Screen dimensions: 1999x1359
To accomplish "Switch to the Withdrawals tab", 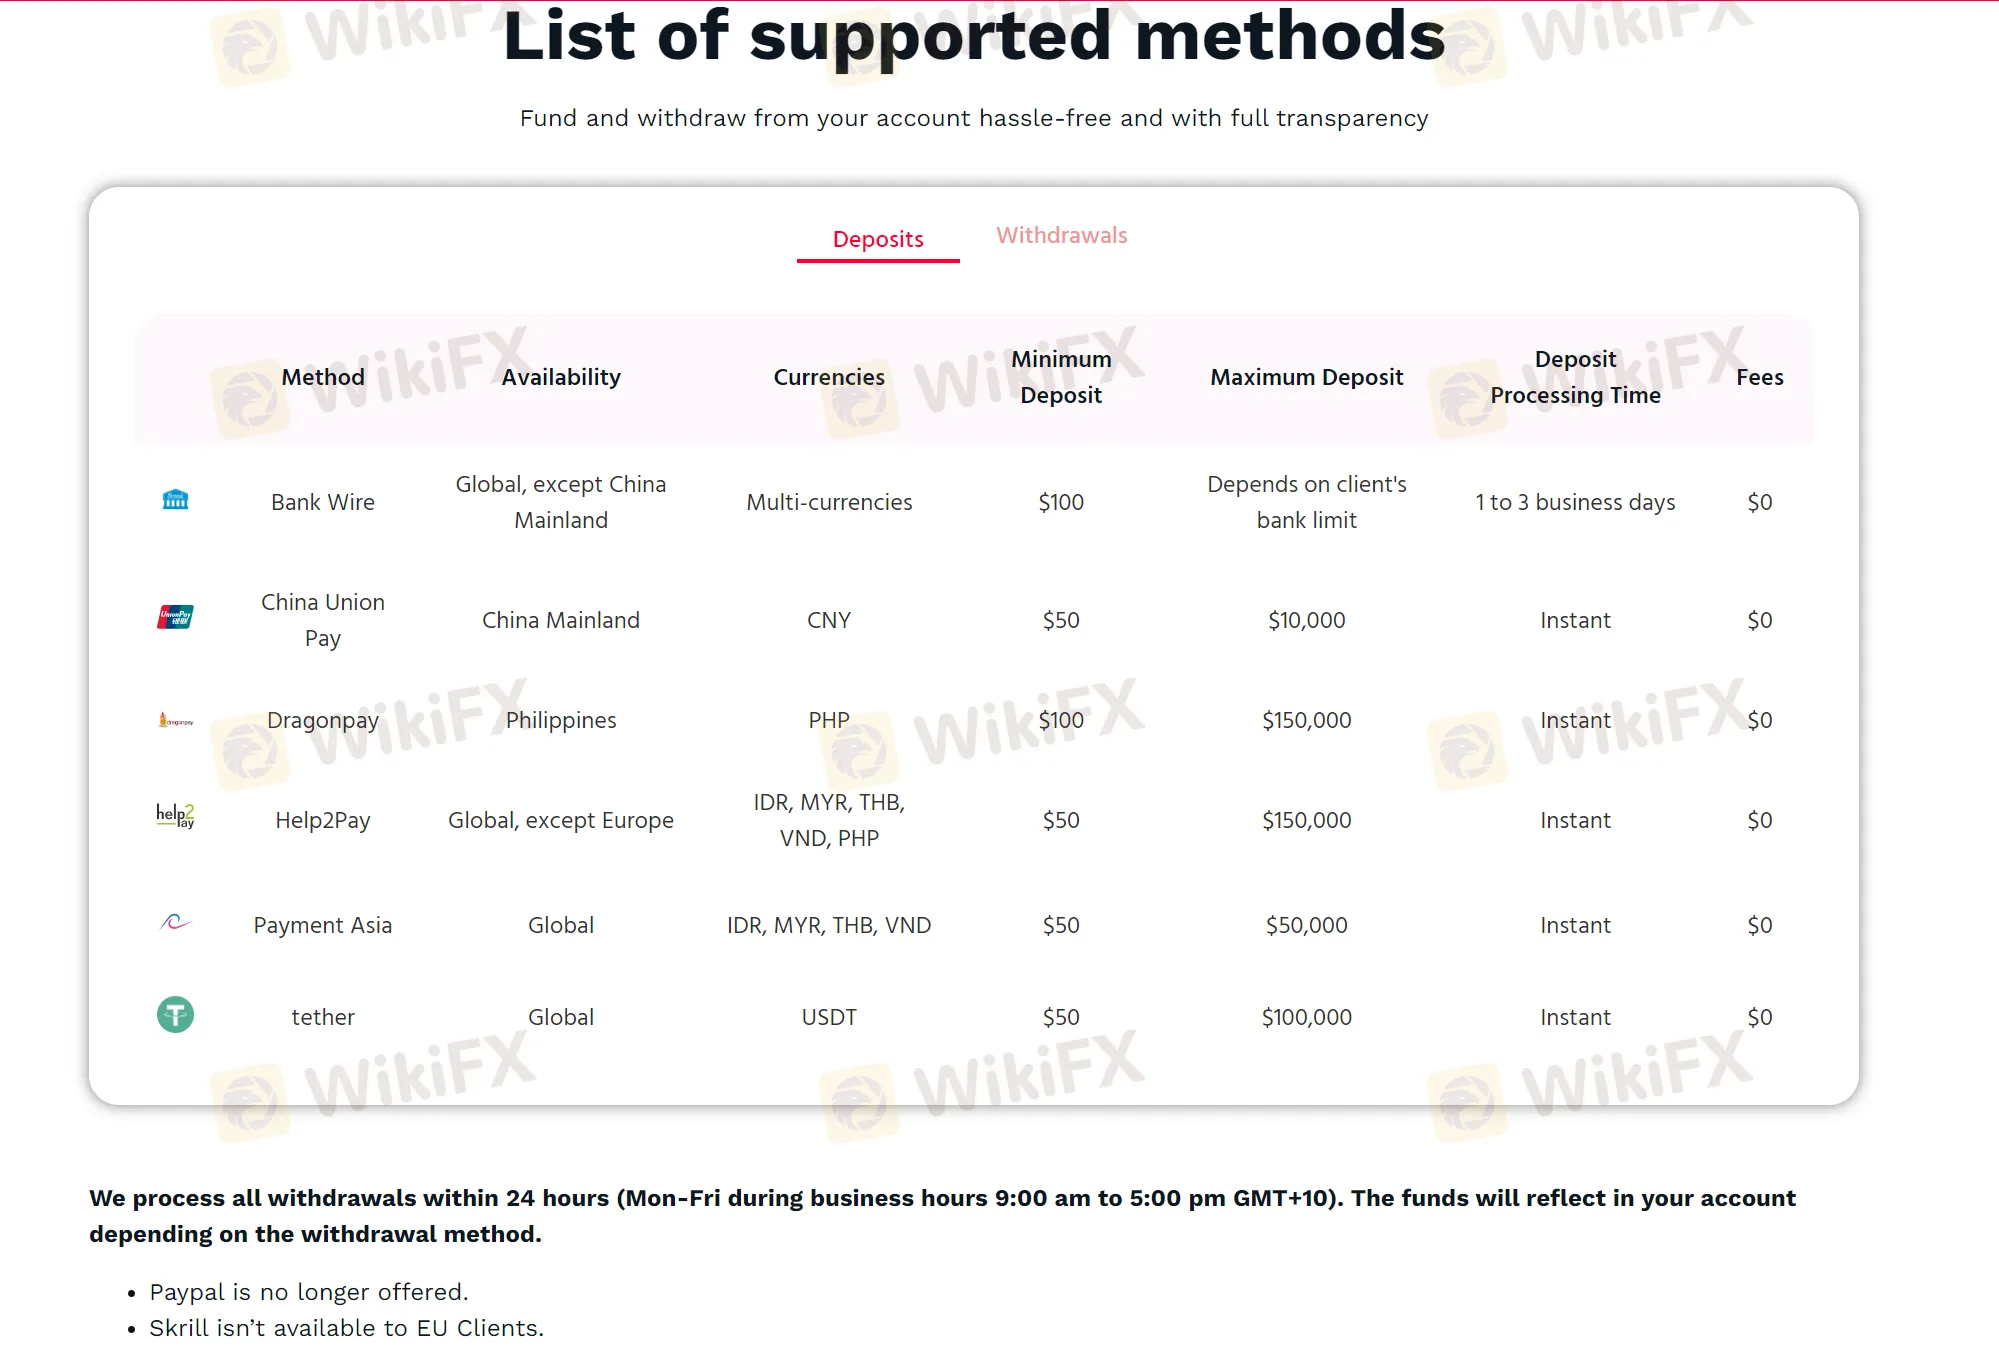I will tap(1061, 235).
